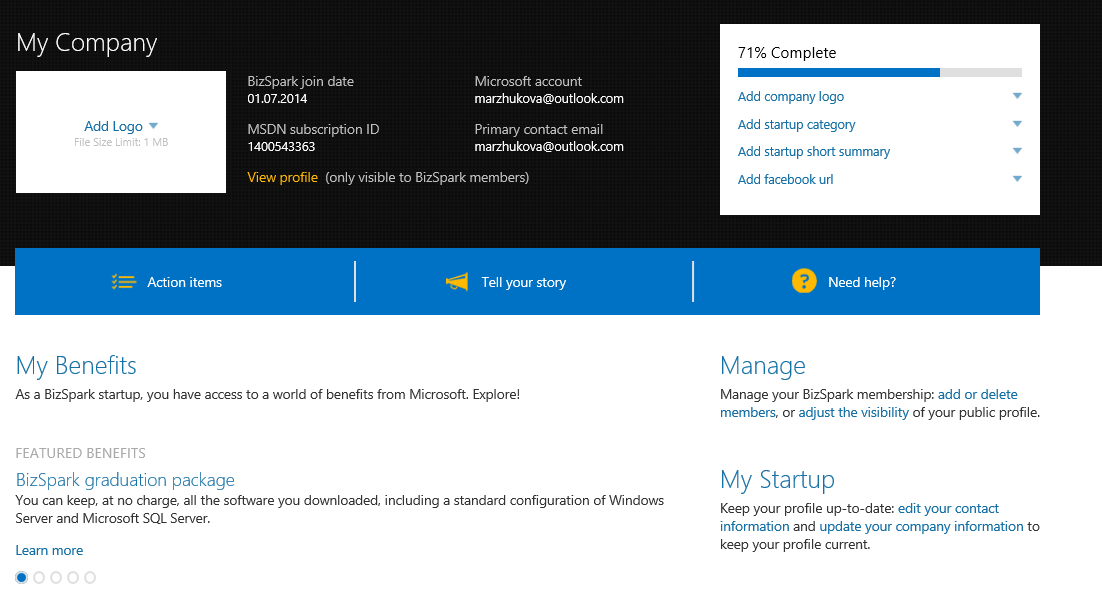Click the Manage heading
This screenshot has width=1102, height=602.
click(763, 365)
